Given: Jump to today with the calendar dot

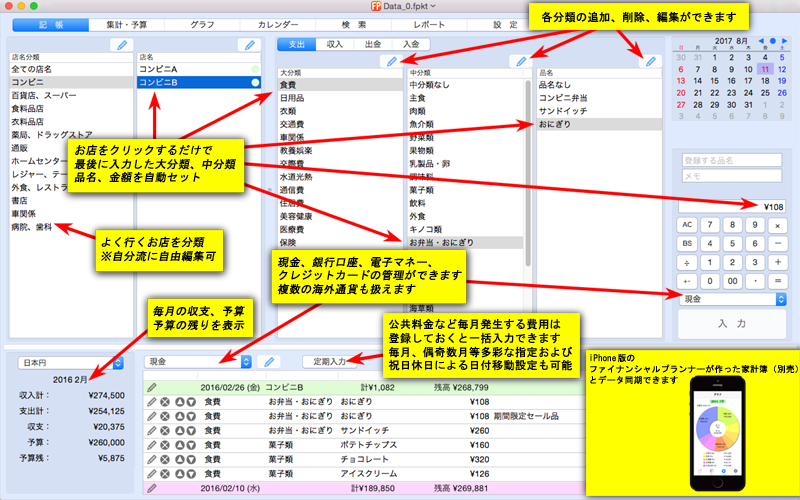Looking at the screenshot, I should [x=772, y=41].
